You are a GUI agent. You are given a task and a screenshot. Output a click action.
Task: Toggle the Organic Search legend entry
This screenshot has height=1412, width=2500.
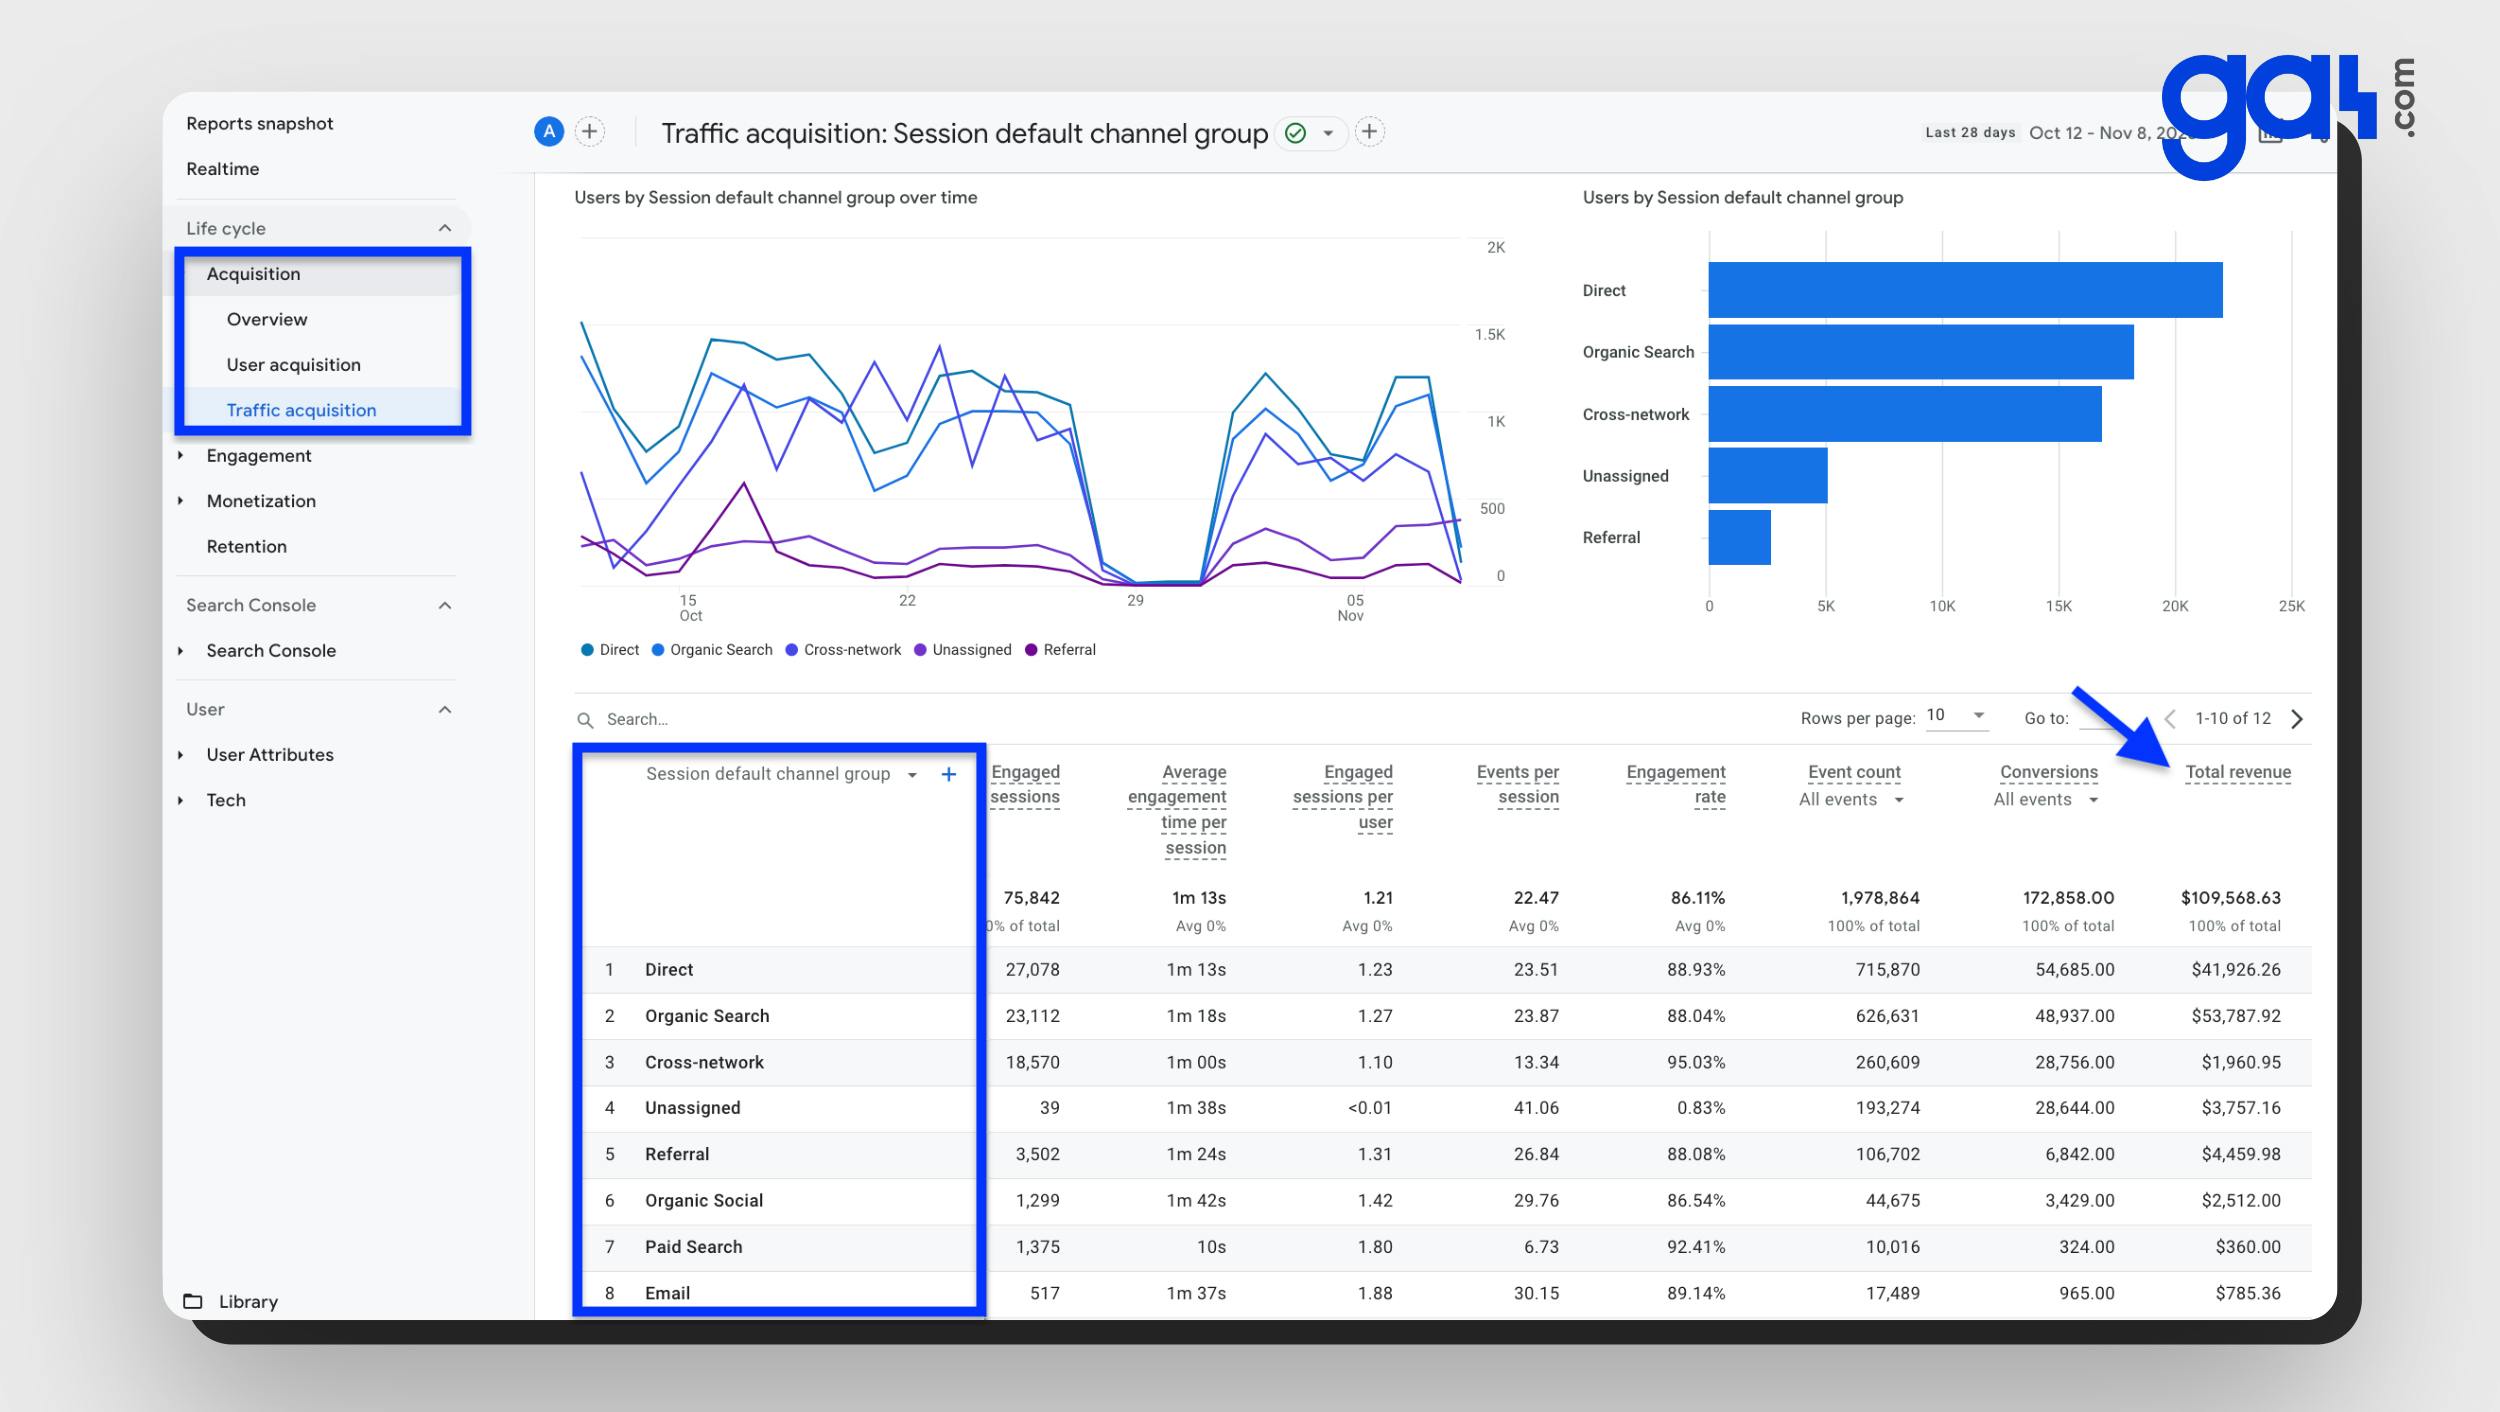[712, 650]
